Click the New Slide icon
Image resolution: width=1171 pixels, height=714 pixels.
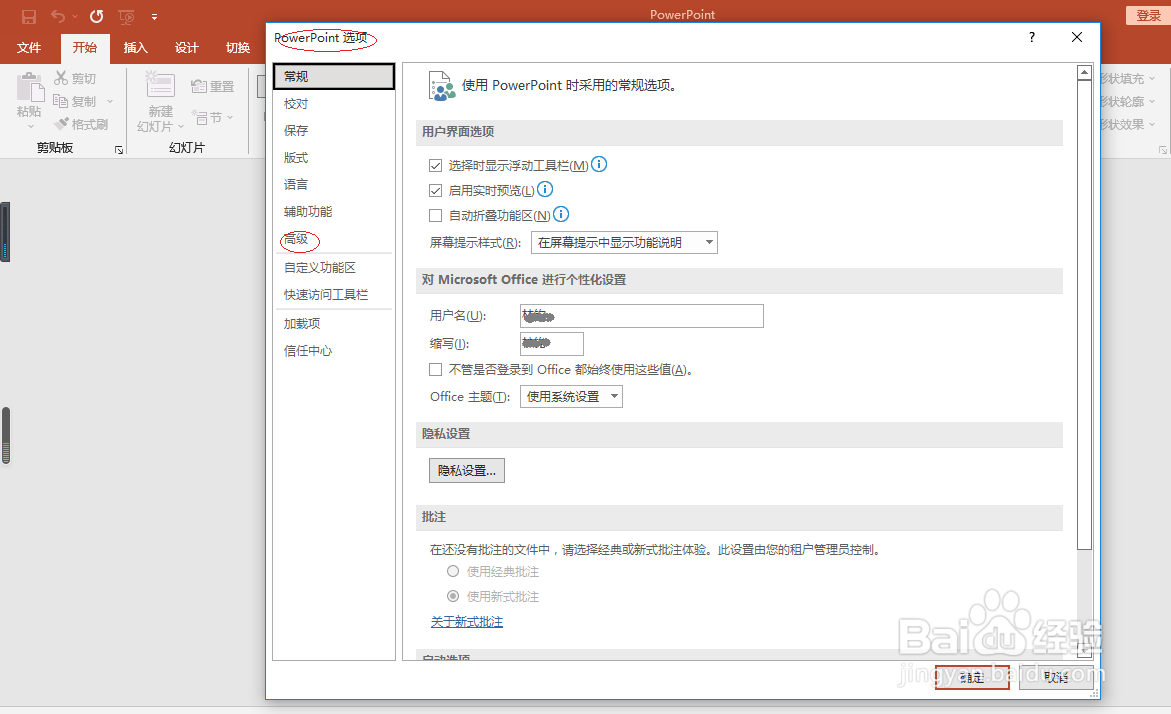coord(160,84)
